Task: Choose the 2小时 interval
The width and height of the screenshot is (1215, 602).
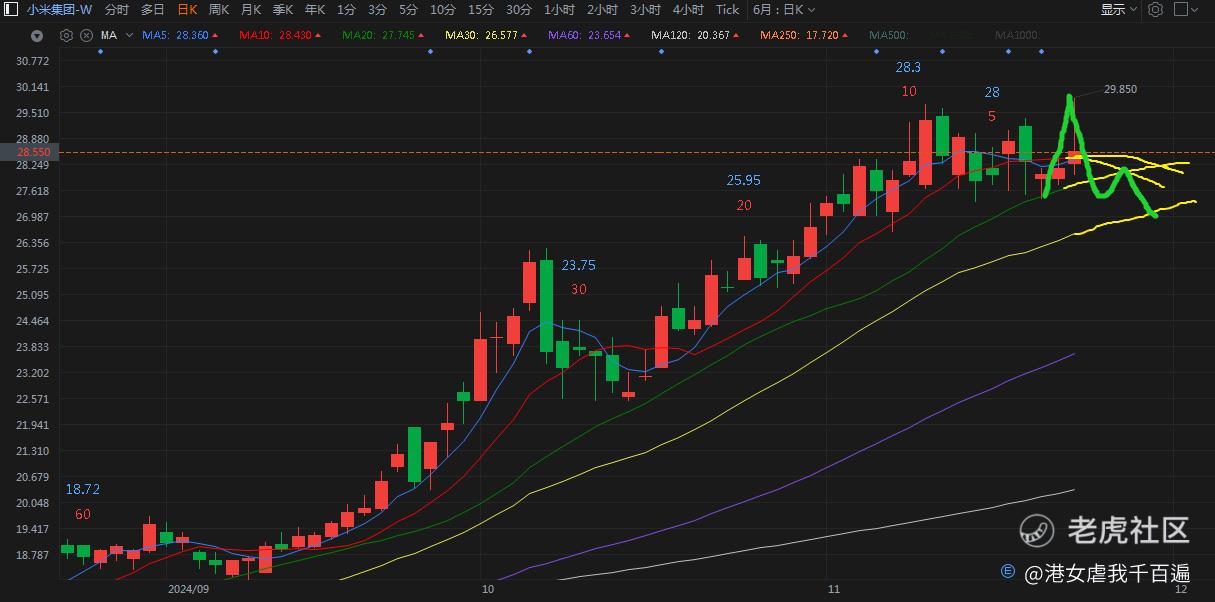Action: tap(602, 9)
